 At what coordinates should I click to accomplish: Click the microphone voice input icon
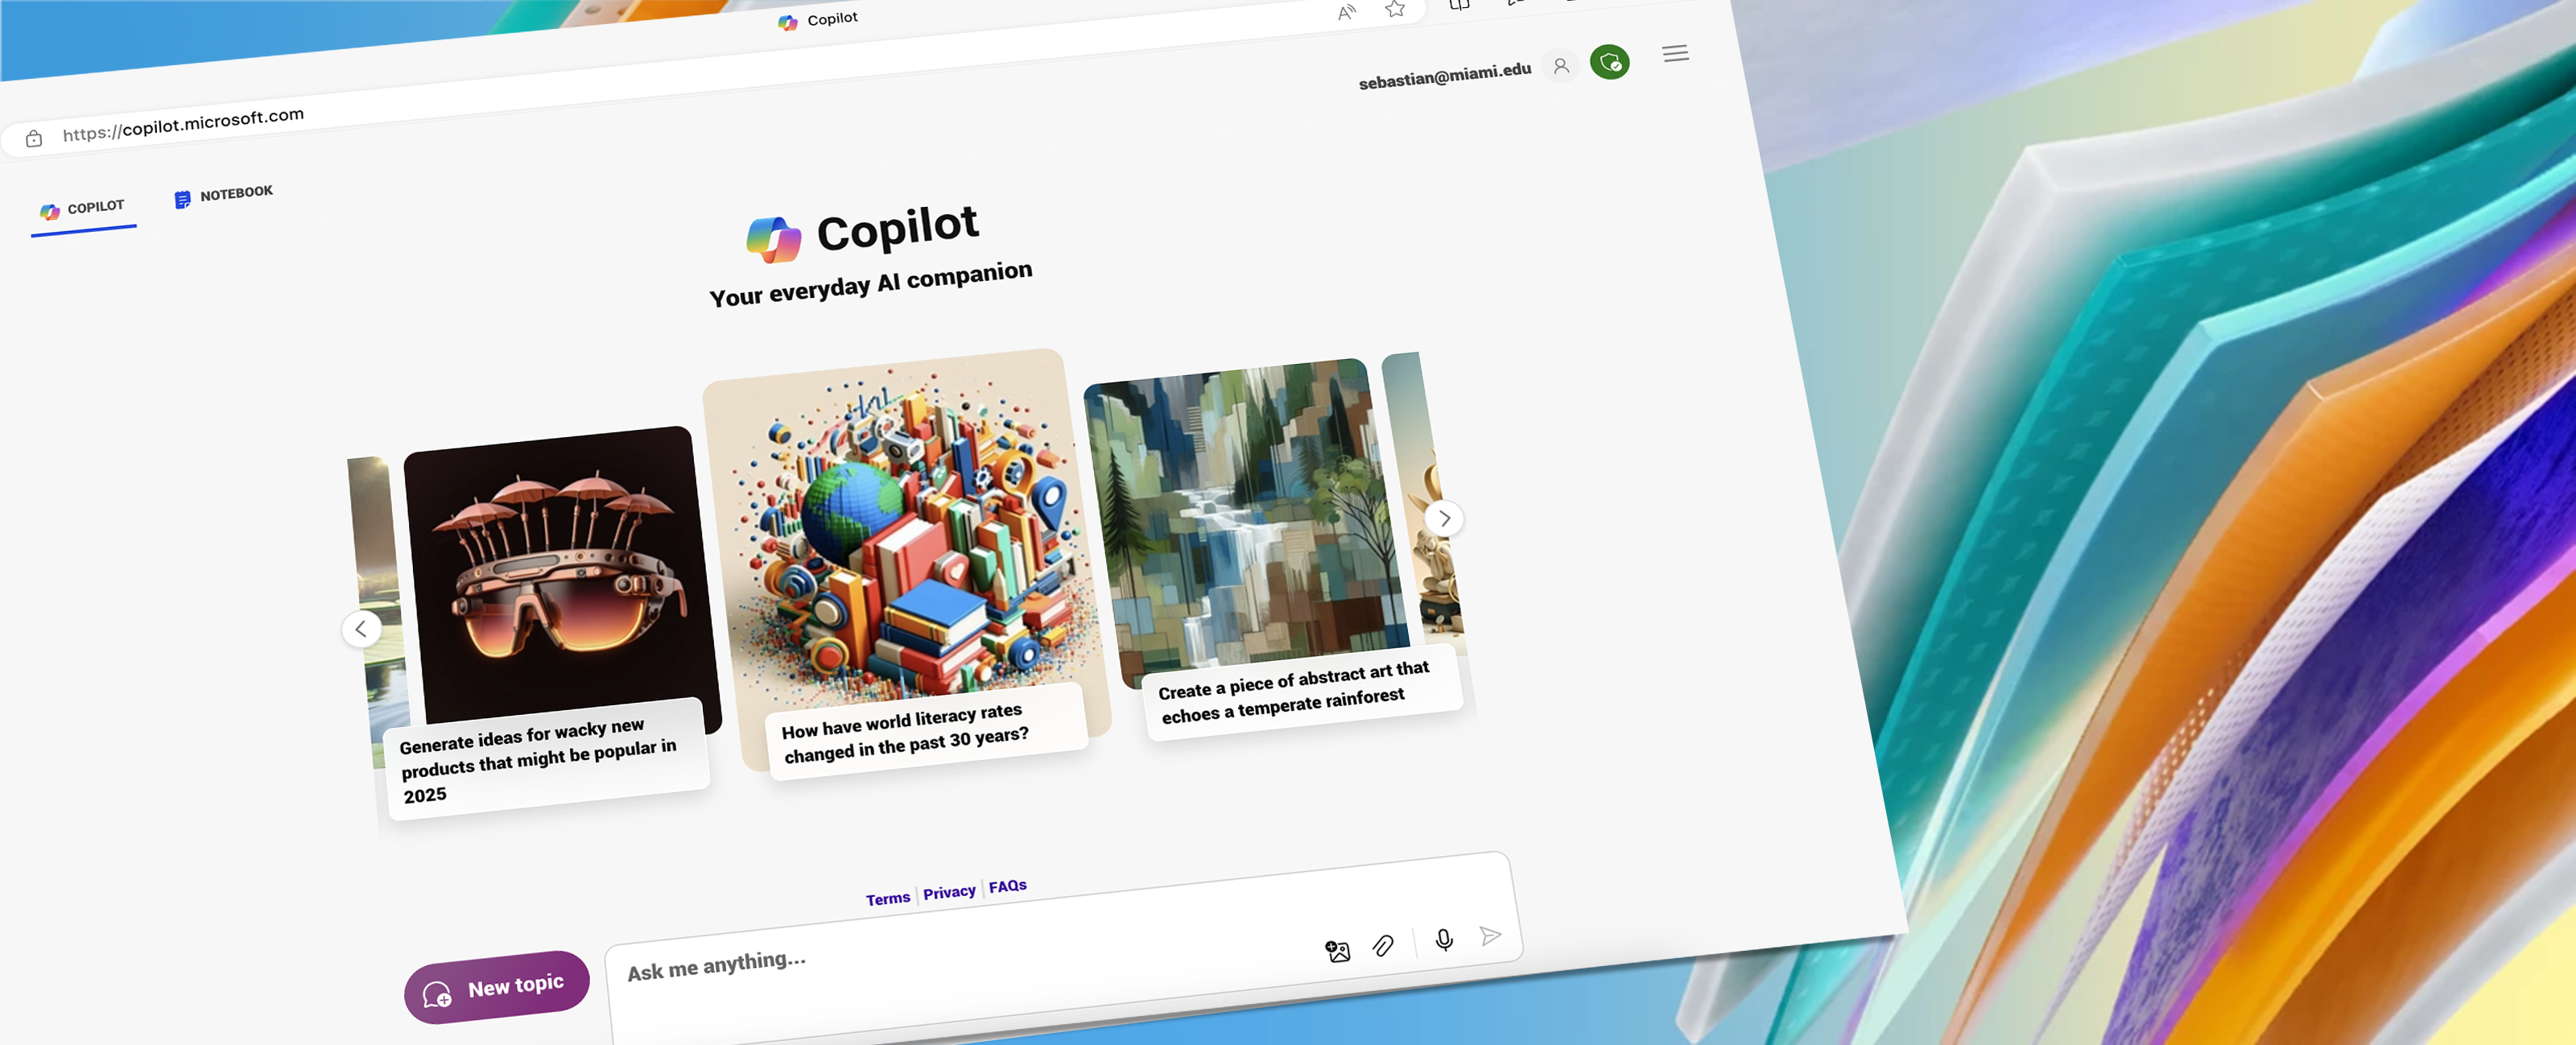[1444, 940]
